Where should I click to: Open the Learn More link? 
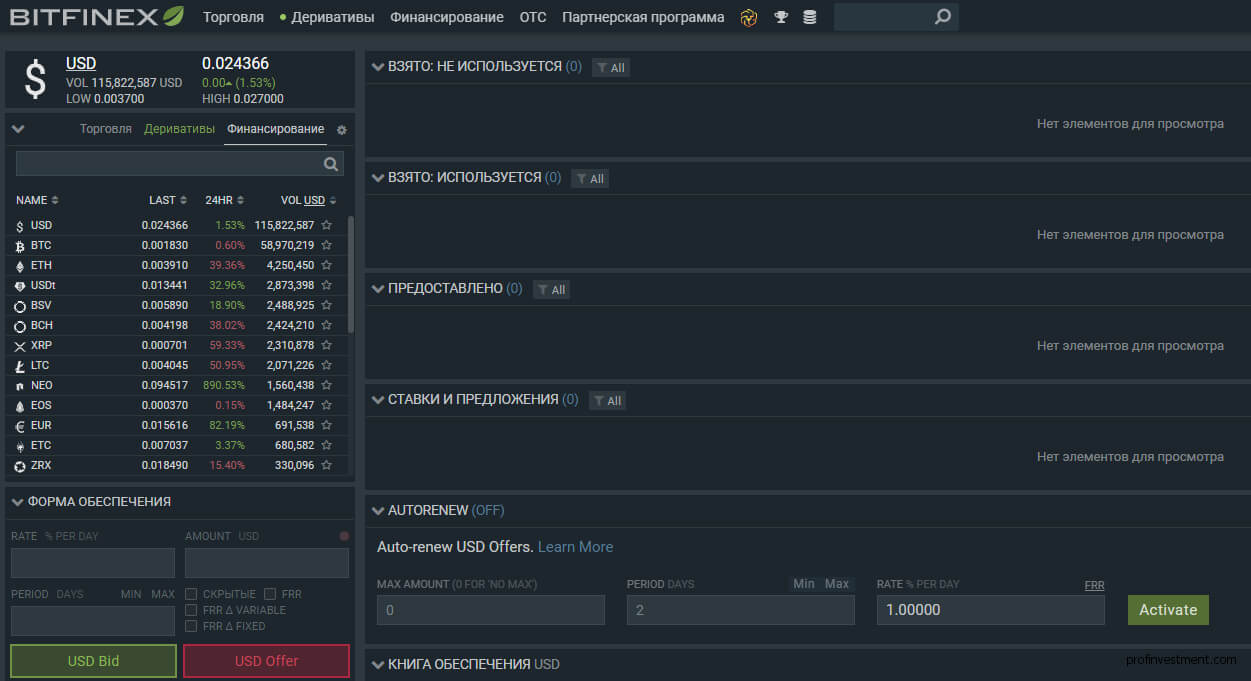pos(575,547)
